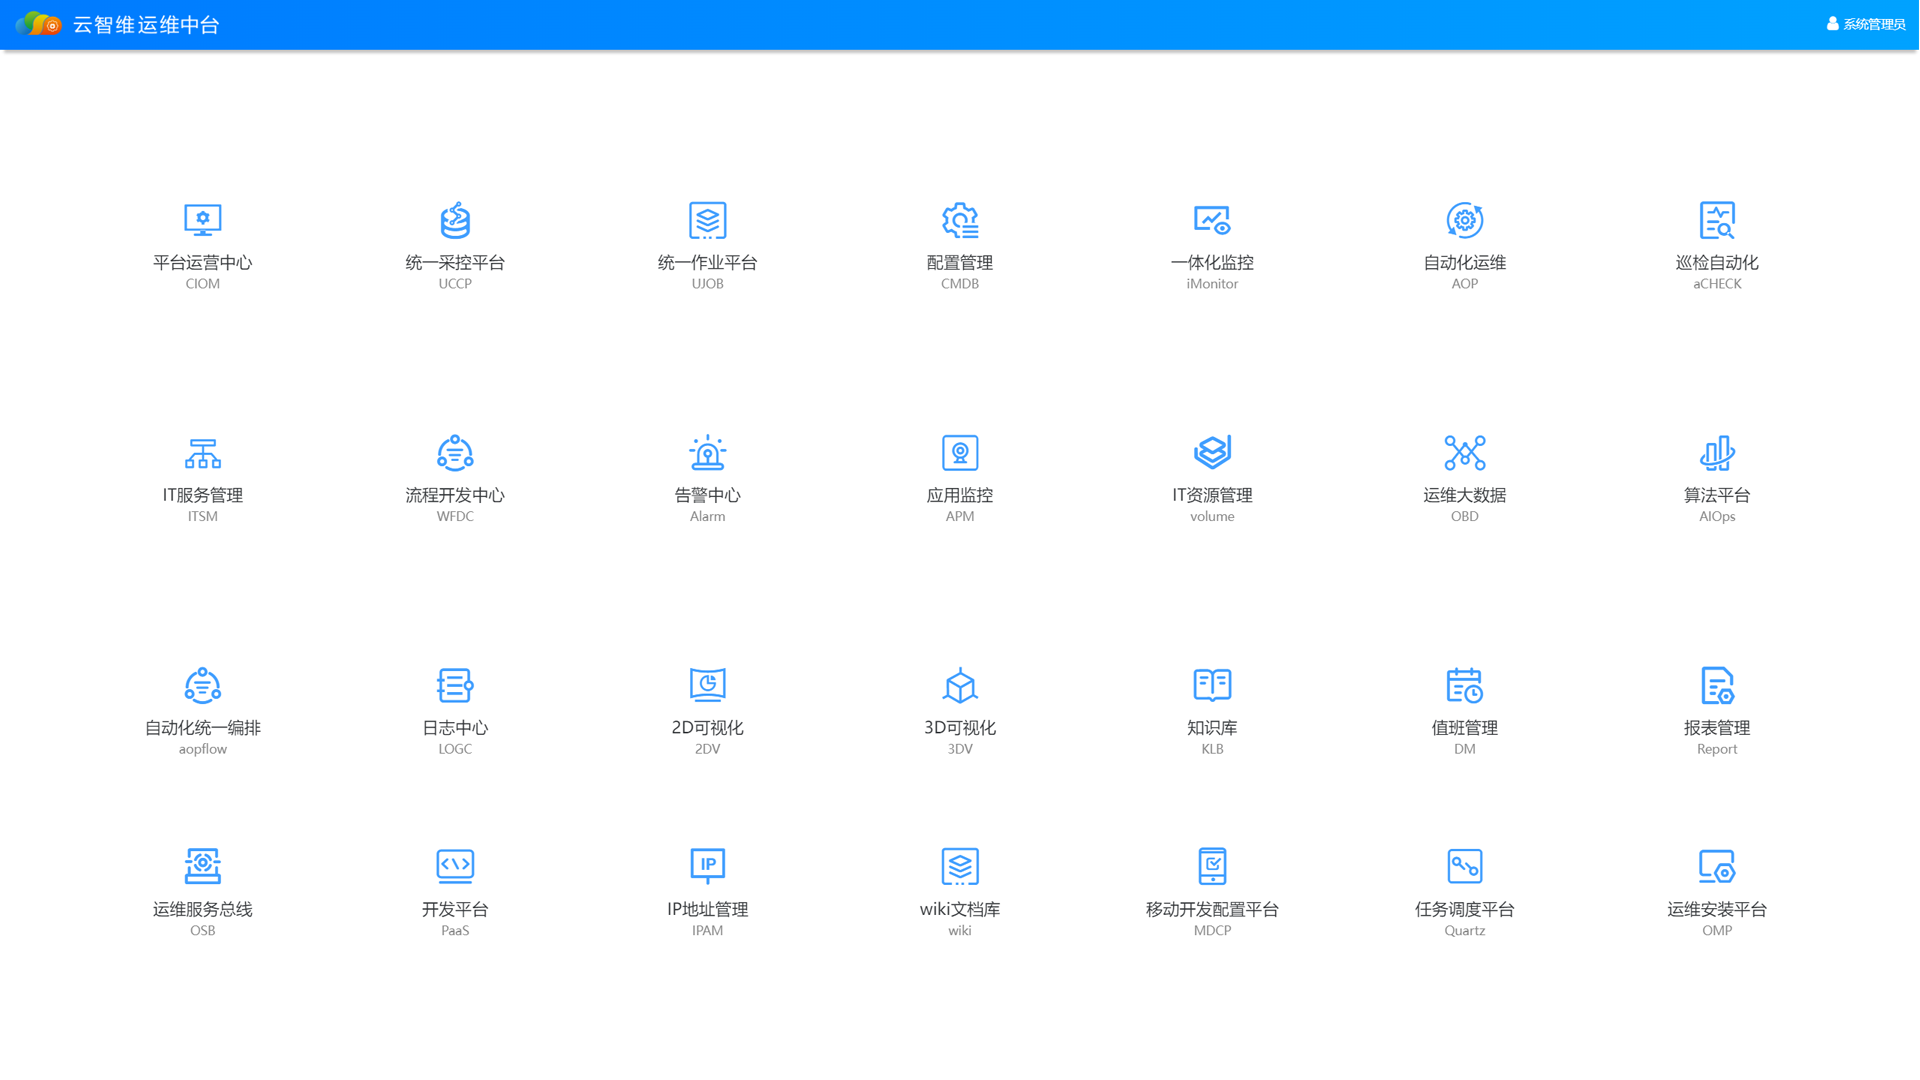Launch the 流程开发中心 WFDC icon
The width and height of the screenshot is (1920, 1080).
(455, 453)
